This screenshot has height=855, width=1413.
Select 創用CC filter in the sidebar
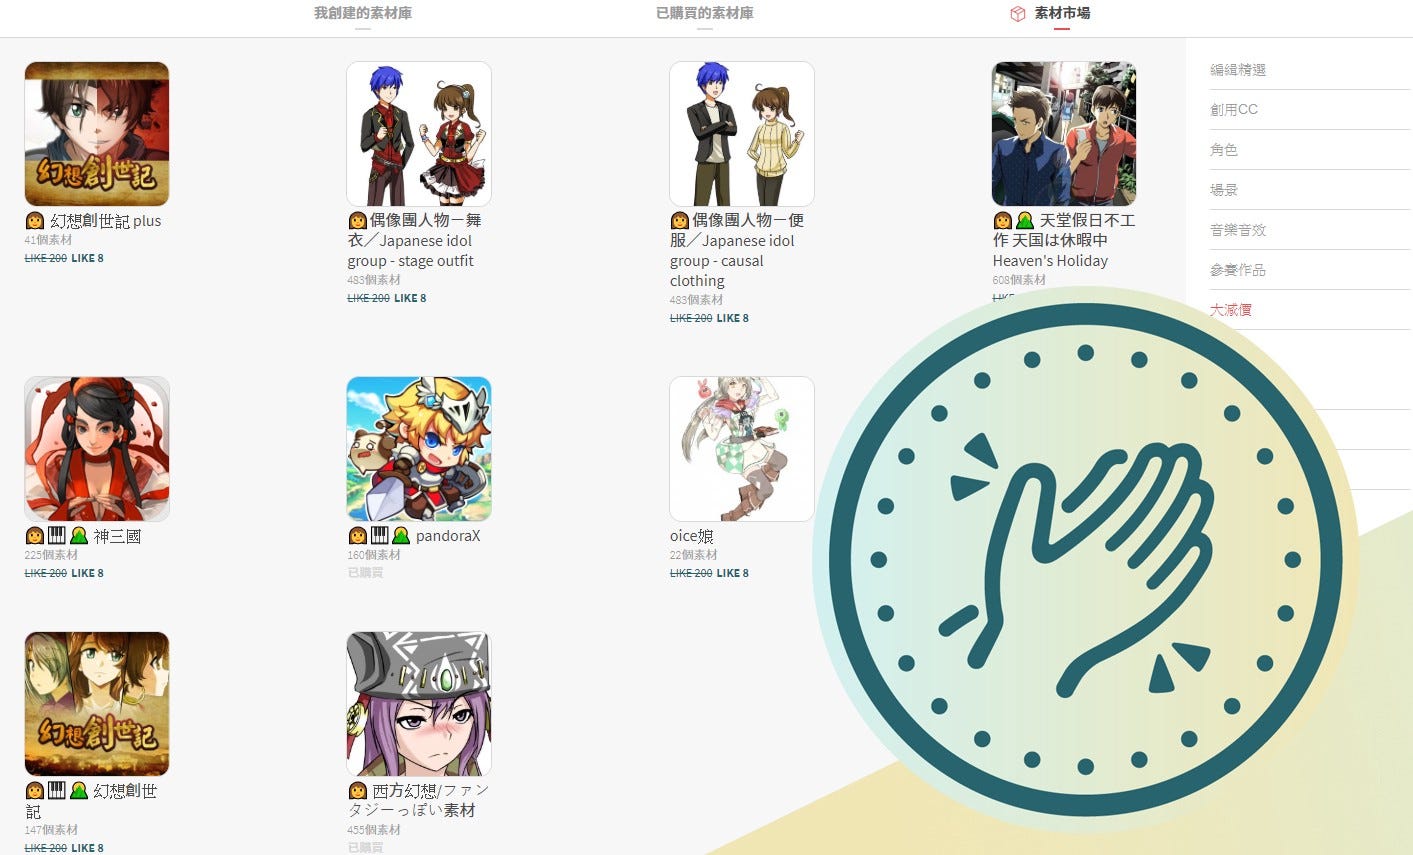pyautogui.click(x=1234, y=110)
